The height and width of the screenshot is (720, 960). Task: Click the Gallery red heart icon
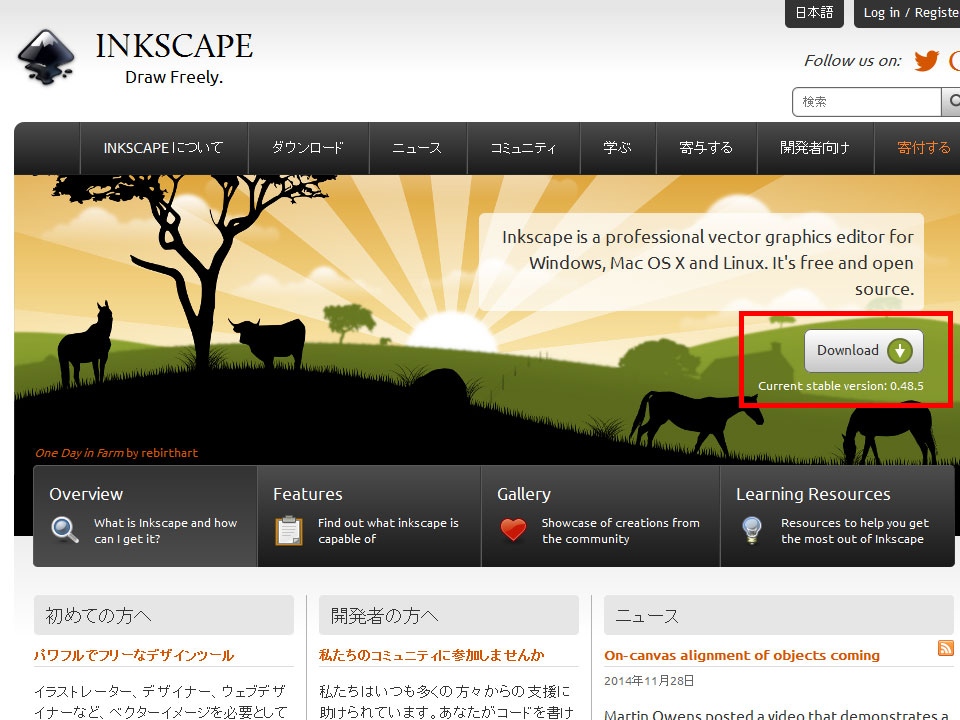[513, 530]
